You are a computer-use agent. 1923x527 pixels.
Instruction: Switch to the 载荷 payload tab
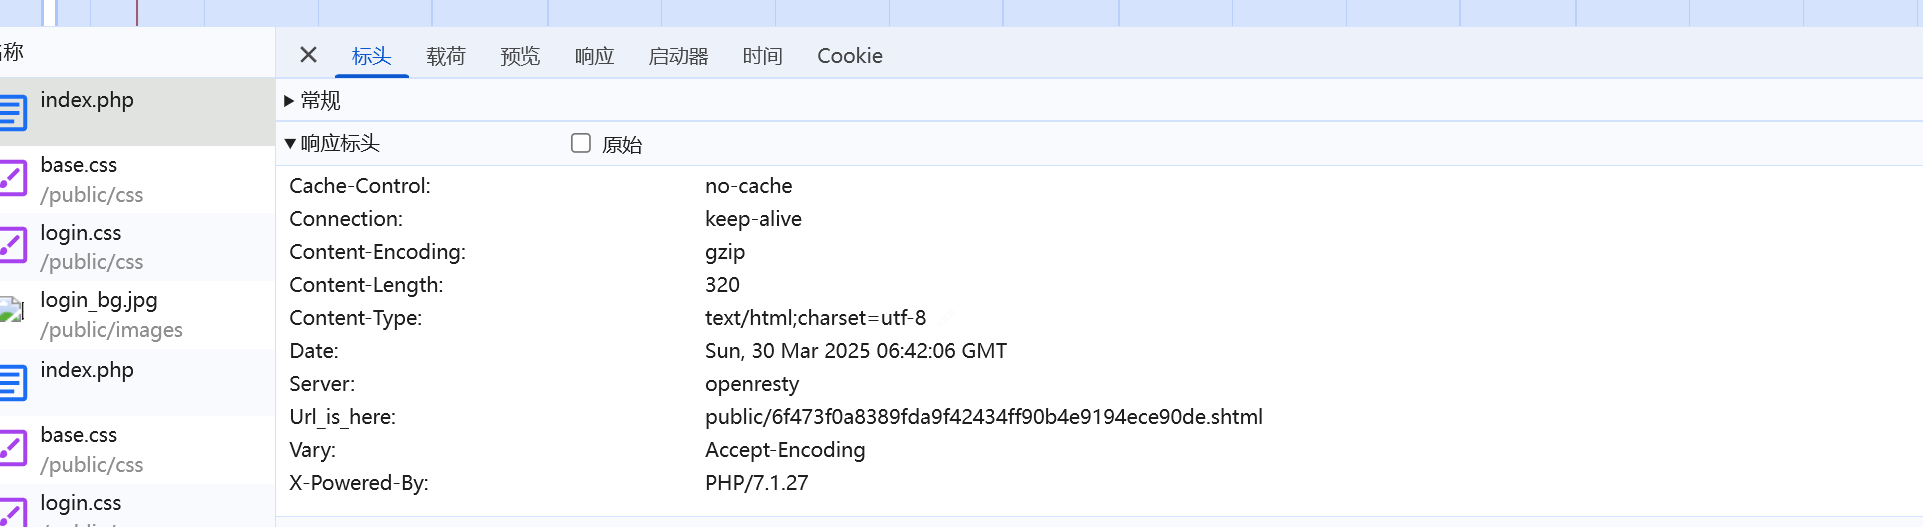coord(446,56)
